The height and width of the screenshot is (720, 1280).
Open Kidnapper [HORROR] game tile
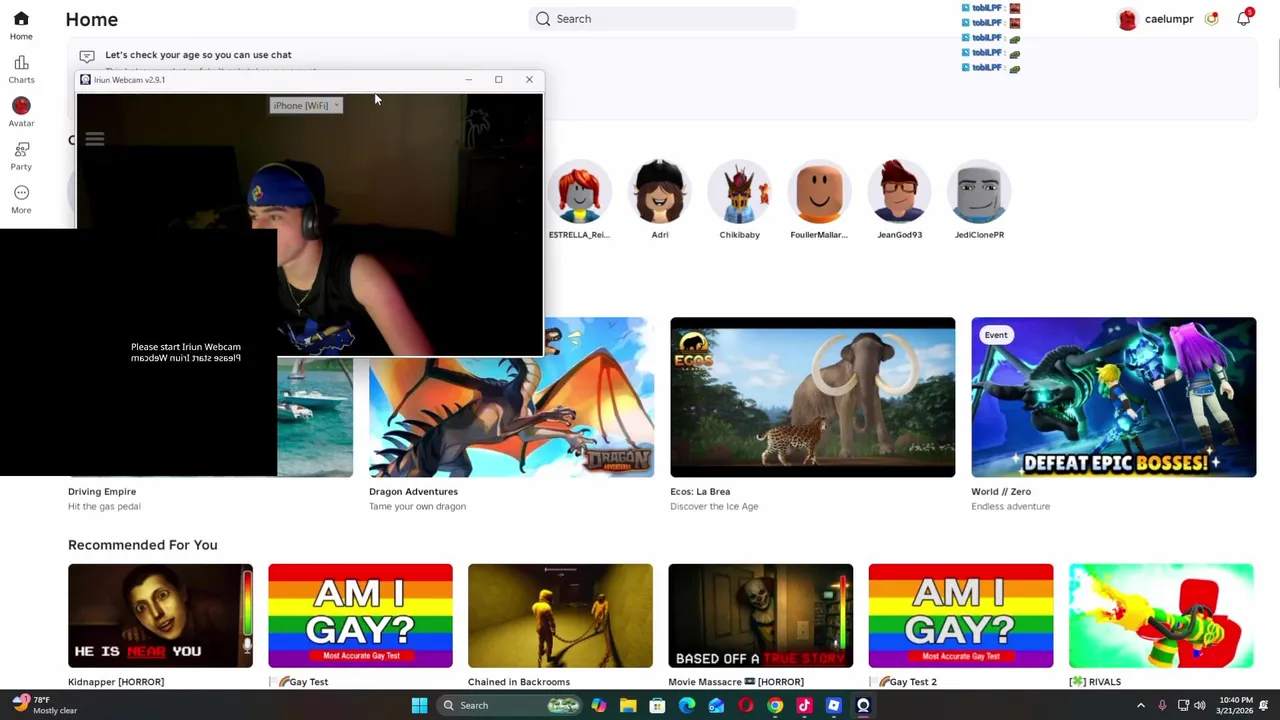point(160,615)
